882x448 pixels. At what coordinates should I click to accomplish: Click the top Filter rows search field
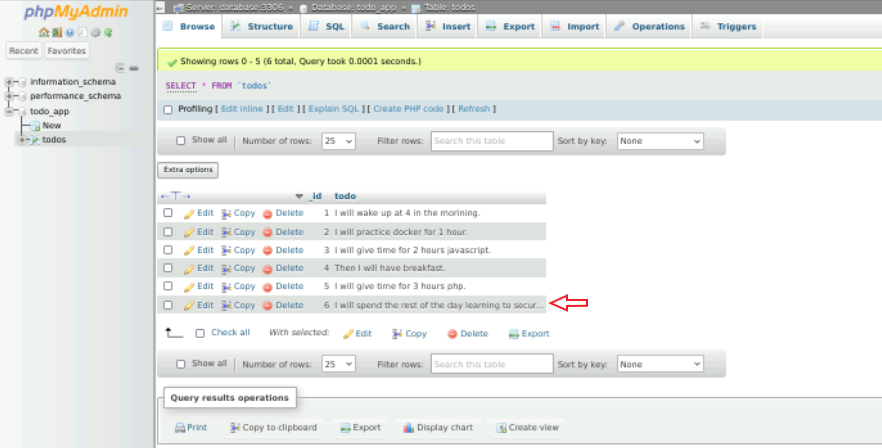pos(492,142)
